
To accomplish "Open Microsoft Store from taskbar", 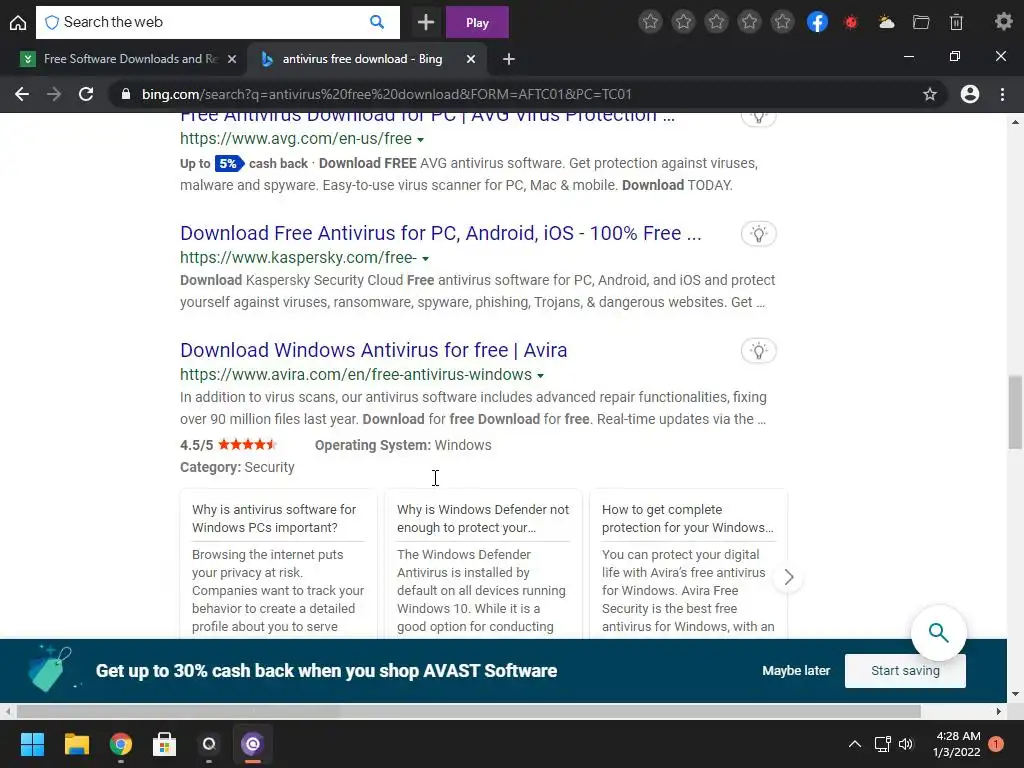I will tap(165, 744).
